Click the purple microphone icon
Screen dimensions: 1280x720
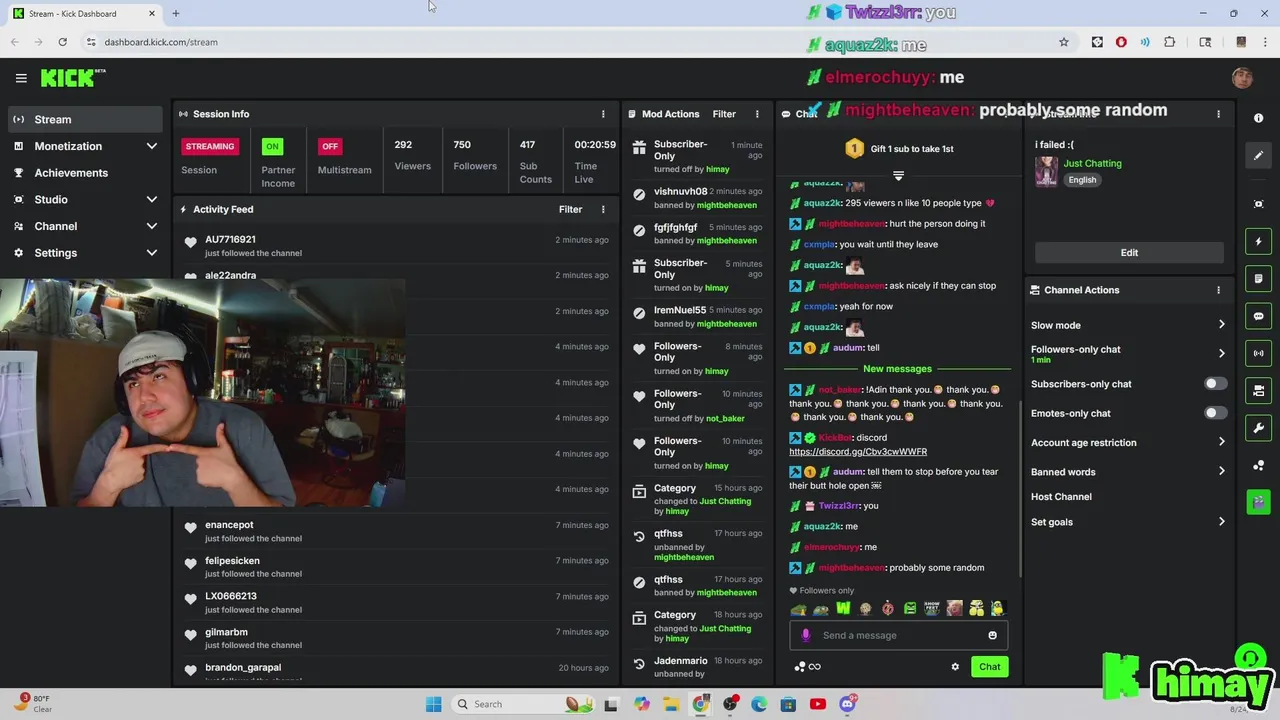point(806,635)
